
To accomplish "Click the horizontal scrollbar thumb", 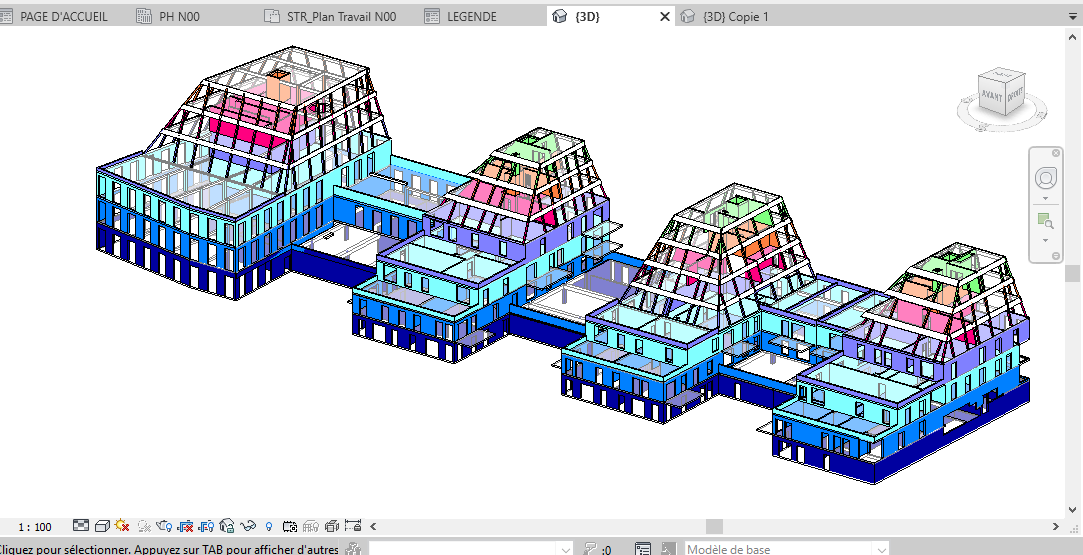I will pos(714,526).
